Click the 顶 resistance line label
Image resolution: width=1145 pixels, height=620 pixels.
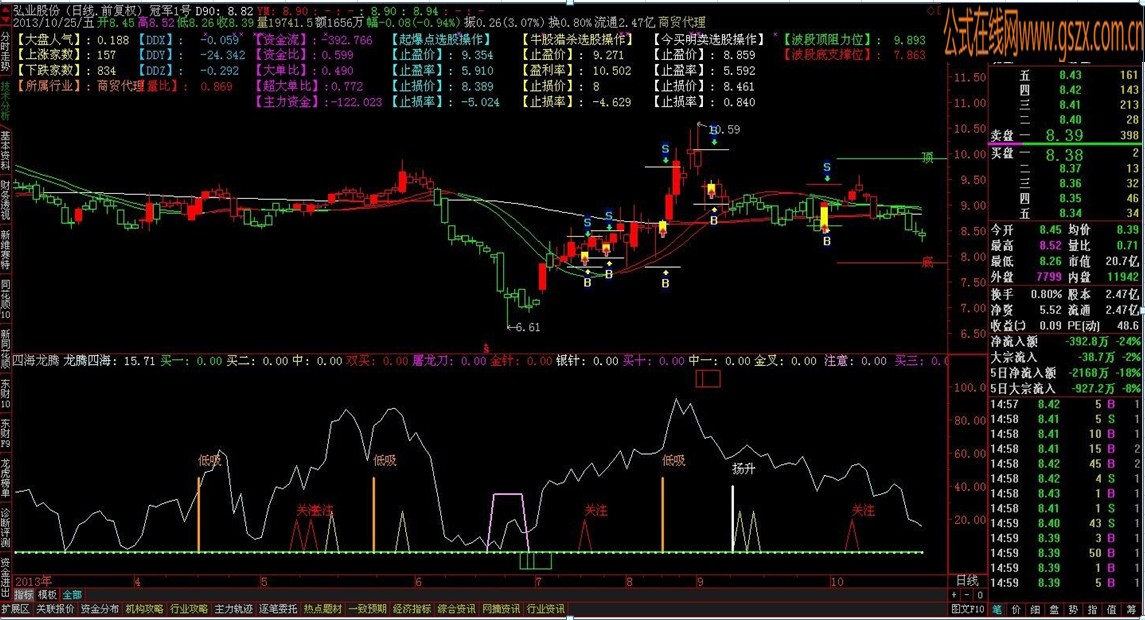[x=927, y=158]
